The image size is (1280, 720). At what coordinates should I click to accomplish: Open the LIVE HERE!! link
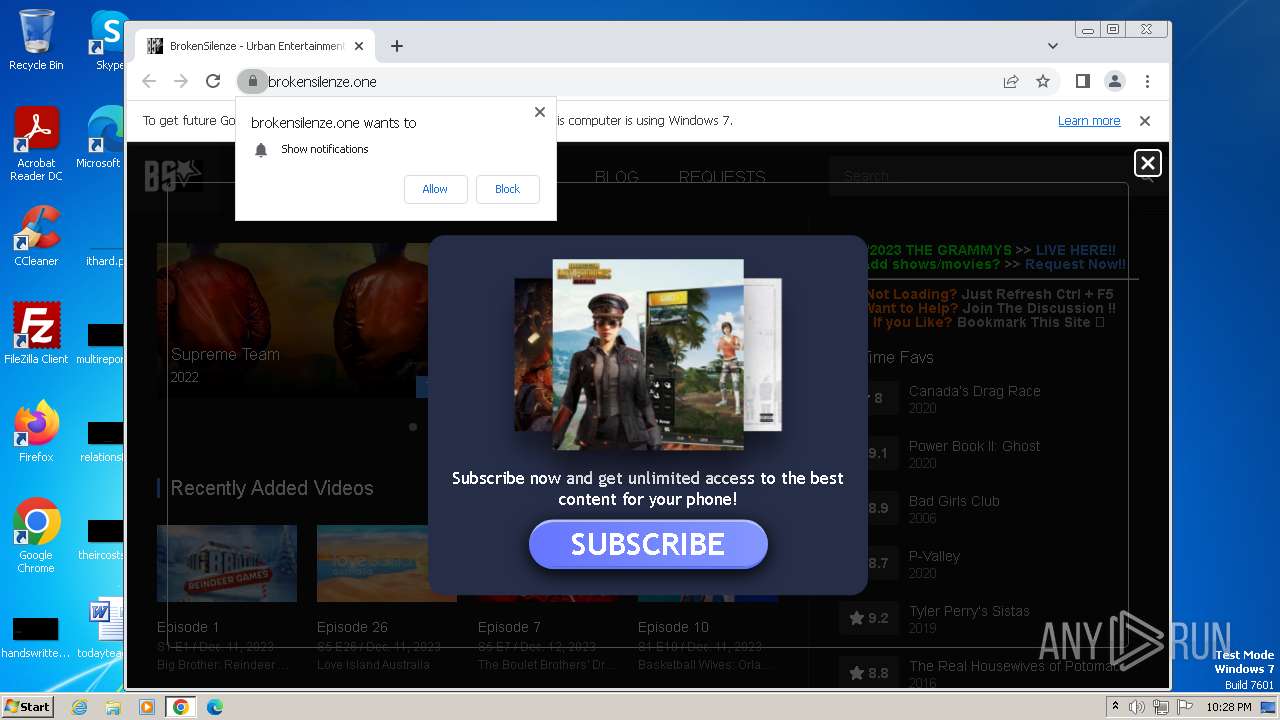[1075, 250]
